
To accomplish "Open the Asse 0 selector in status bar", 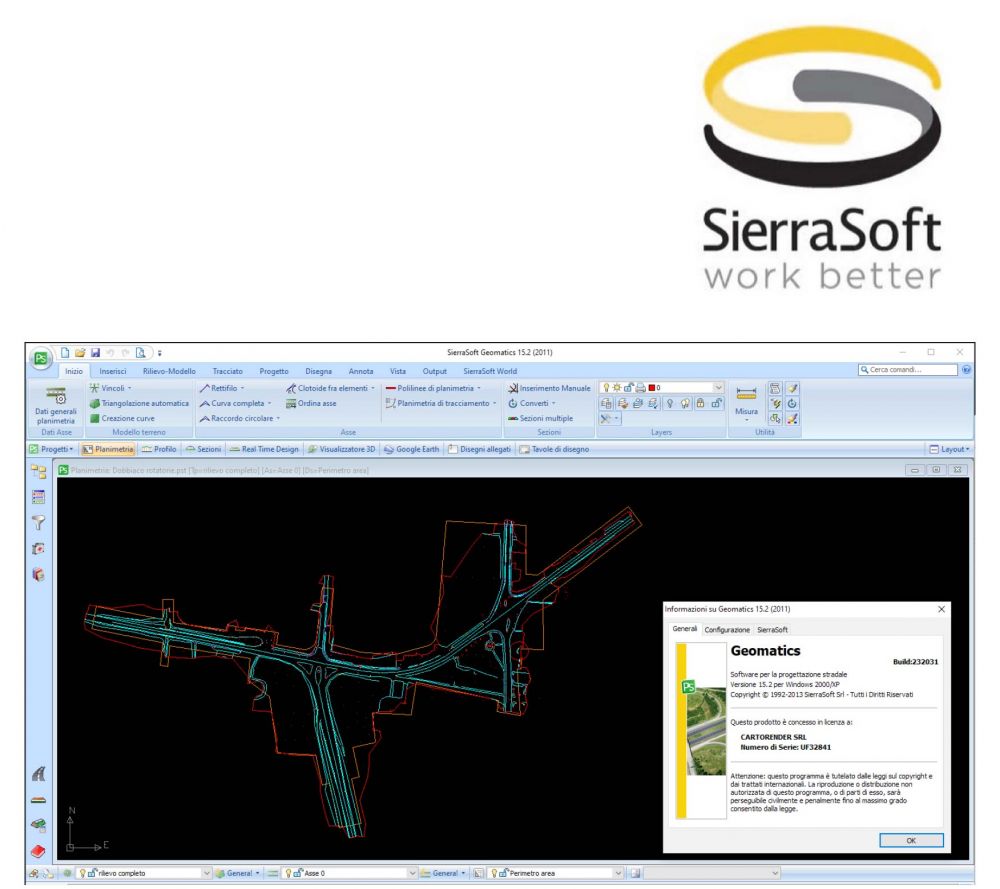I will pyautogui.click(x=349, y=873).
